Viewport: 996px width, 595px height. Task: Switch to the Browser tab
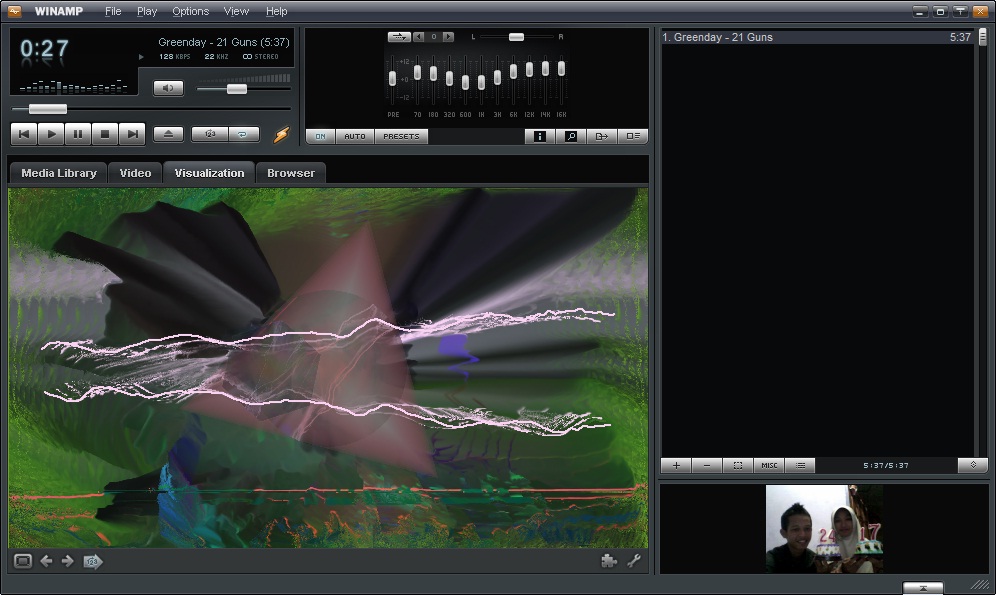(290, 172)
